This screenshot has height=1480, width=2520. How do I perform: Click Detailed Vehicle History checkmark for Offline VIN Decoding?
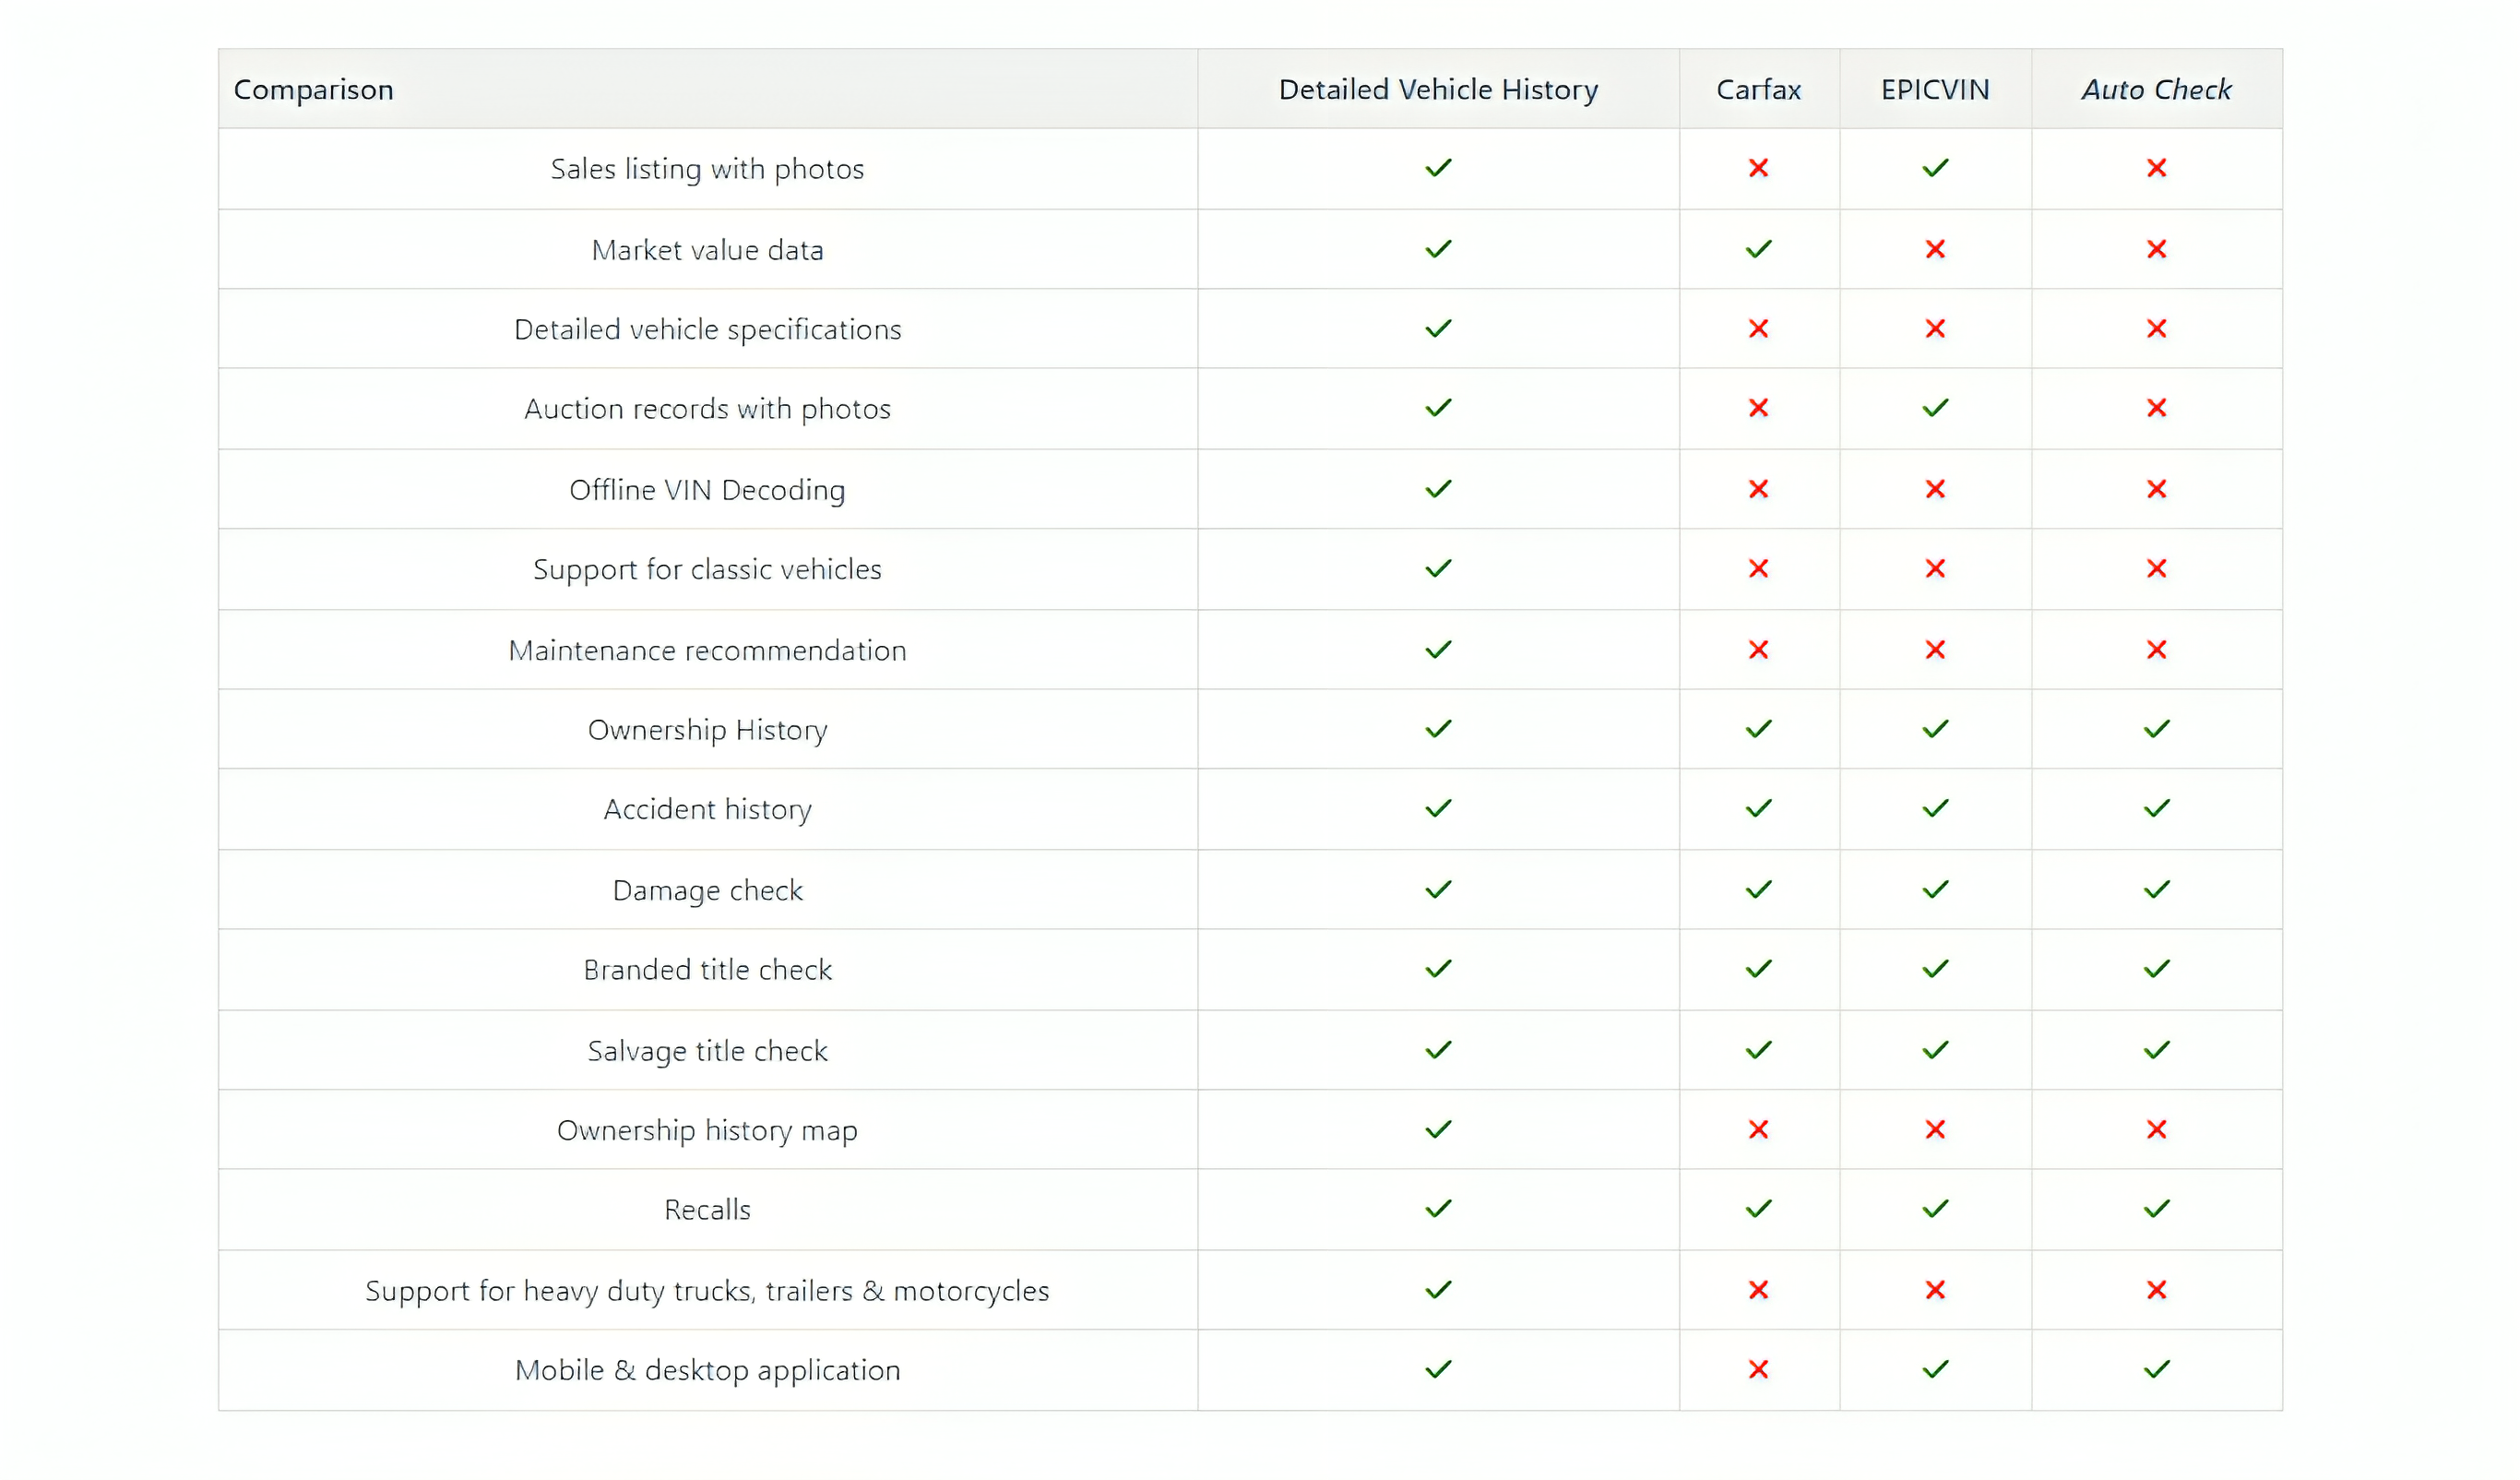(1438, 489)
